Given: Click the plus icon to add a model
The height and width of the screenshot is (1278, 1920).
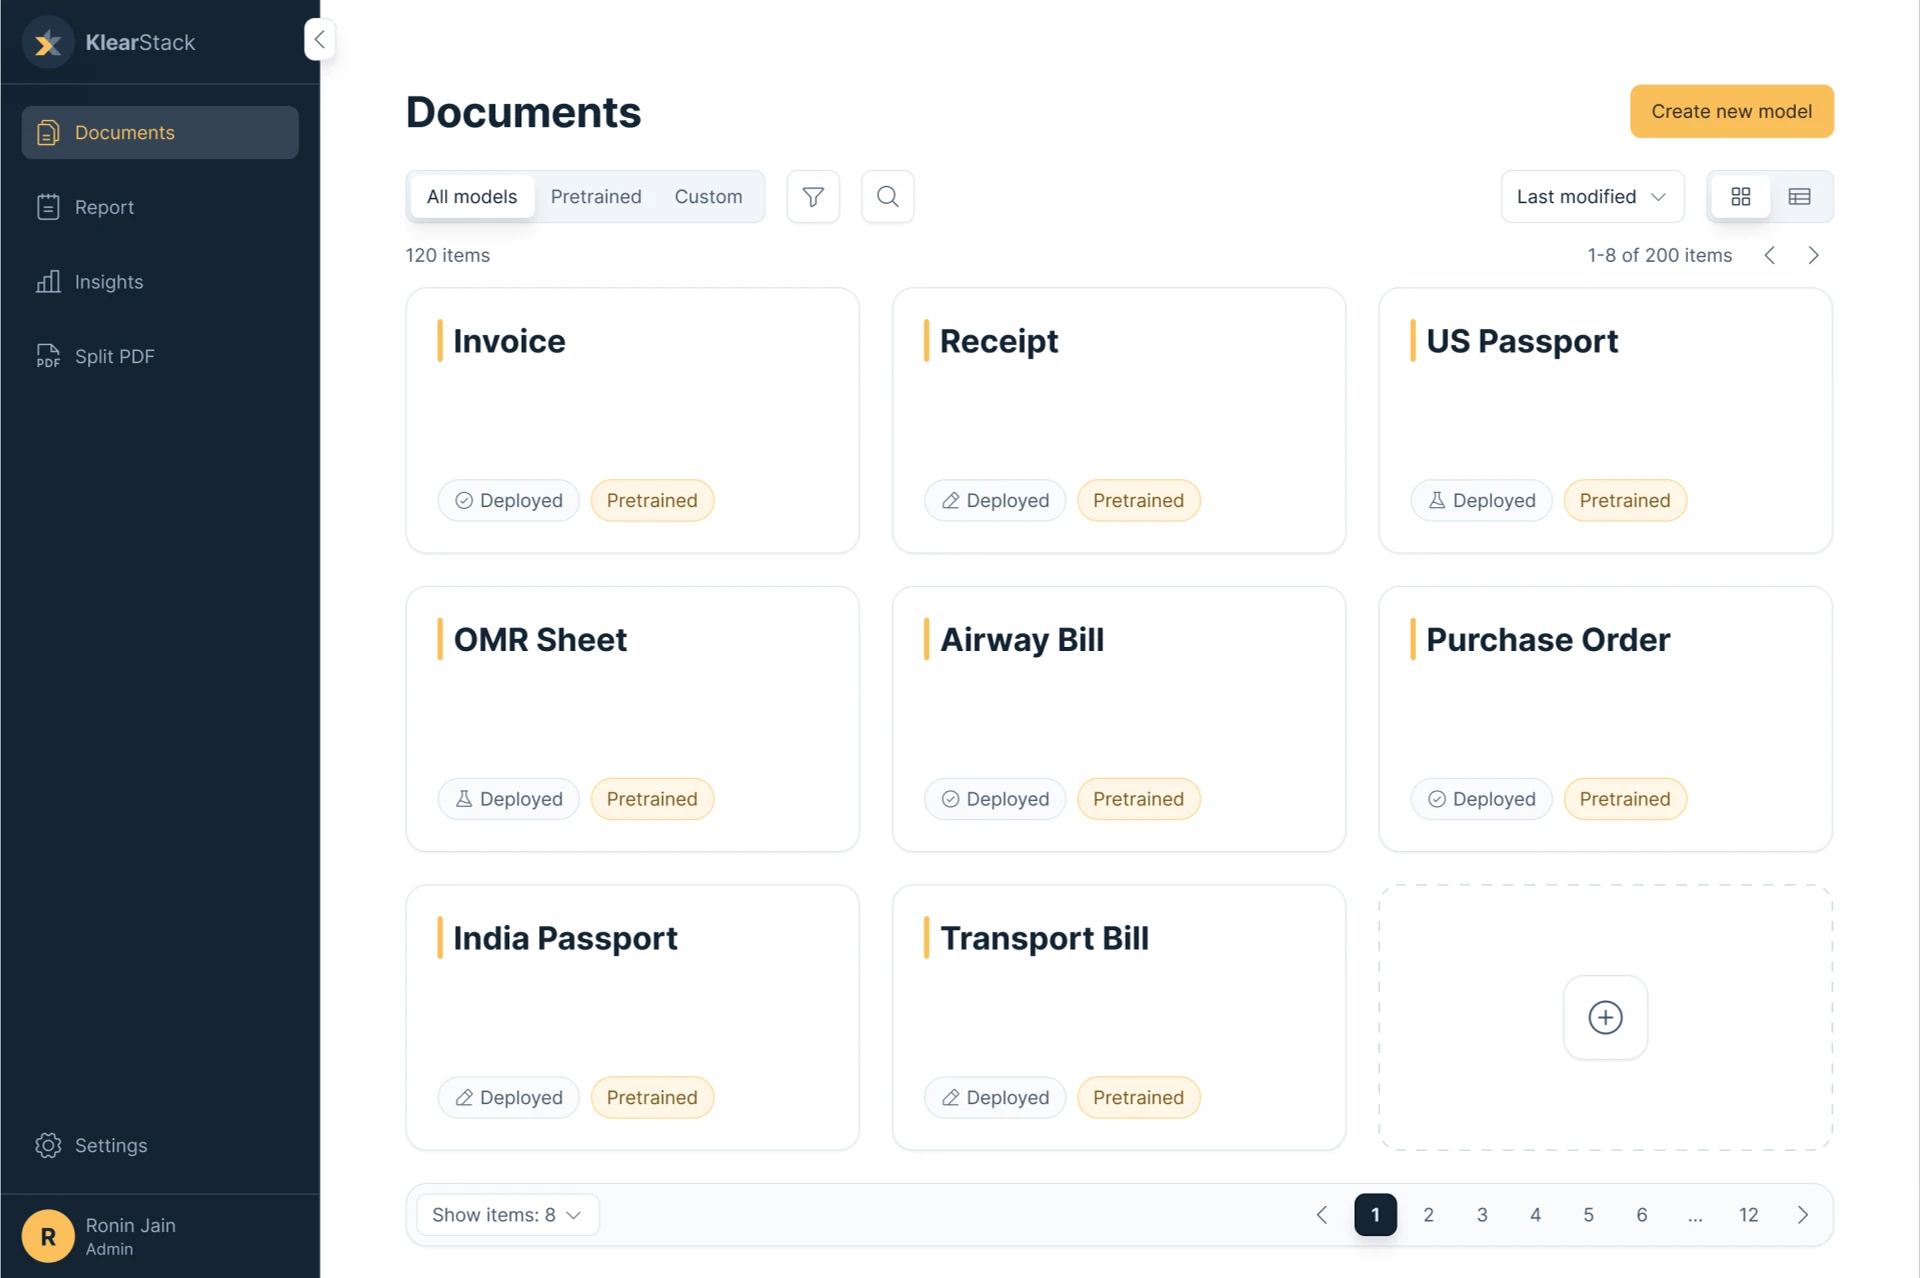Looking at the screenshot, I should pos(1604,1017).
